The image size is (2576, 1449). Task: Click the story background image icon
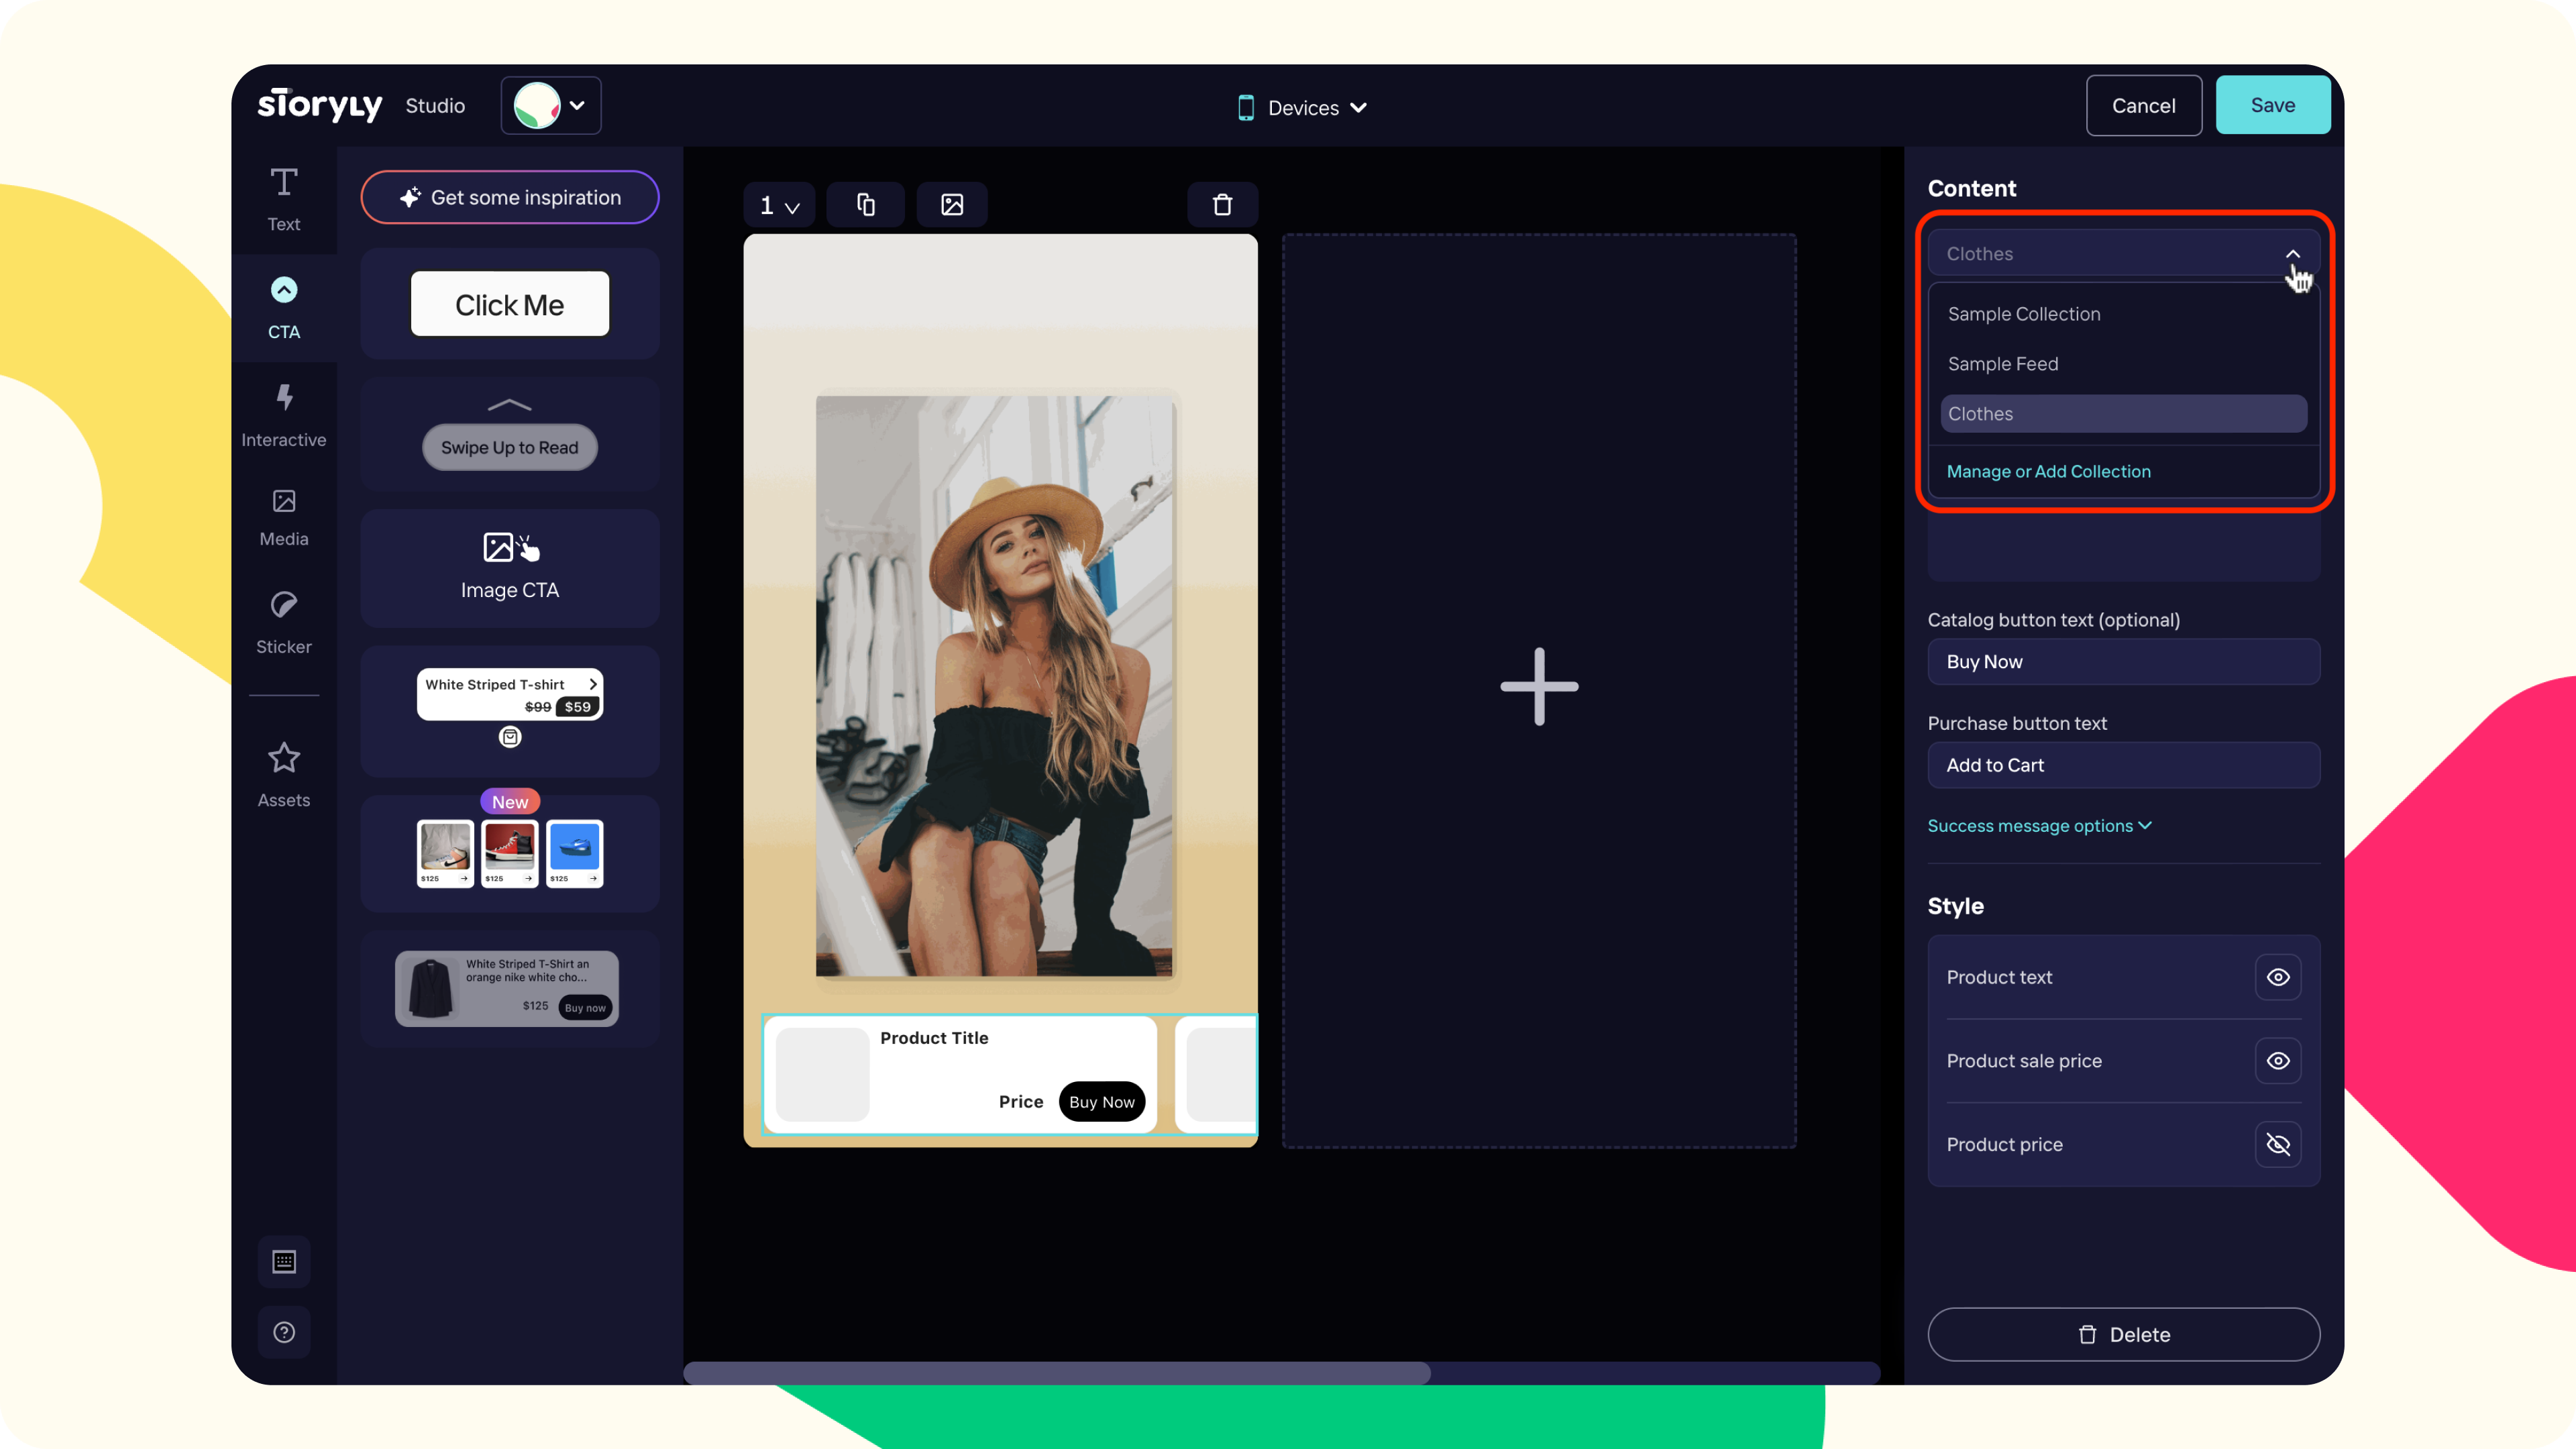point(951,205)
